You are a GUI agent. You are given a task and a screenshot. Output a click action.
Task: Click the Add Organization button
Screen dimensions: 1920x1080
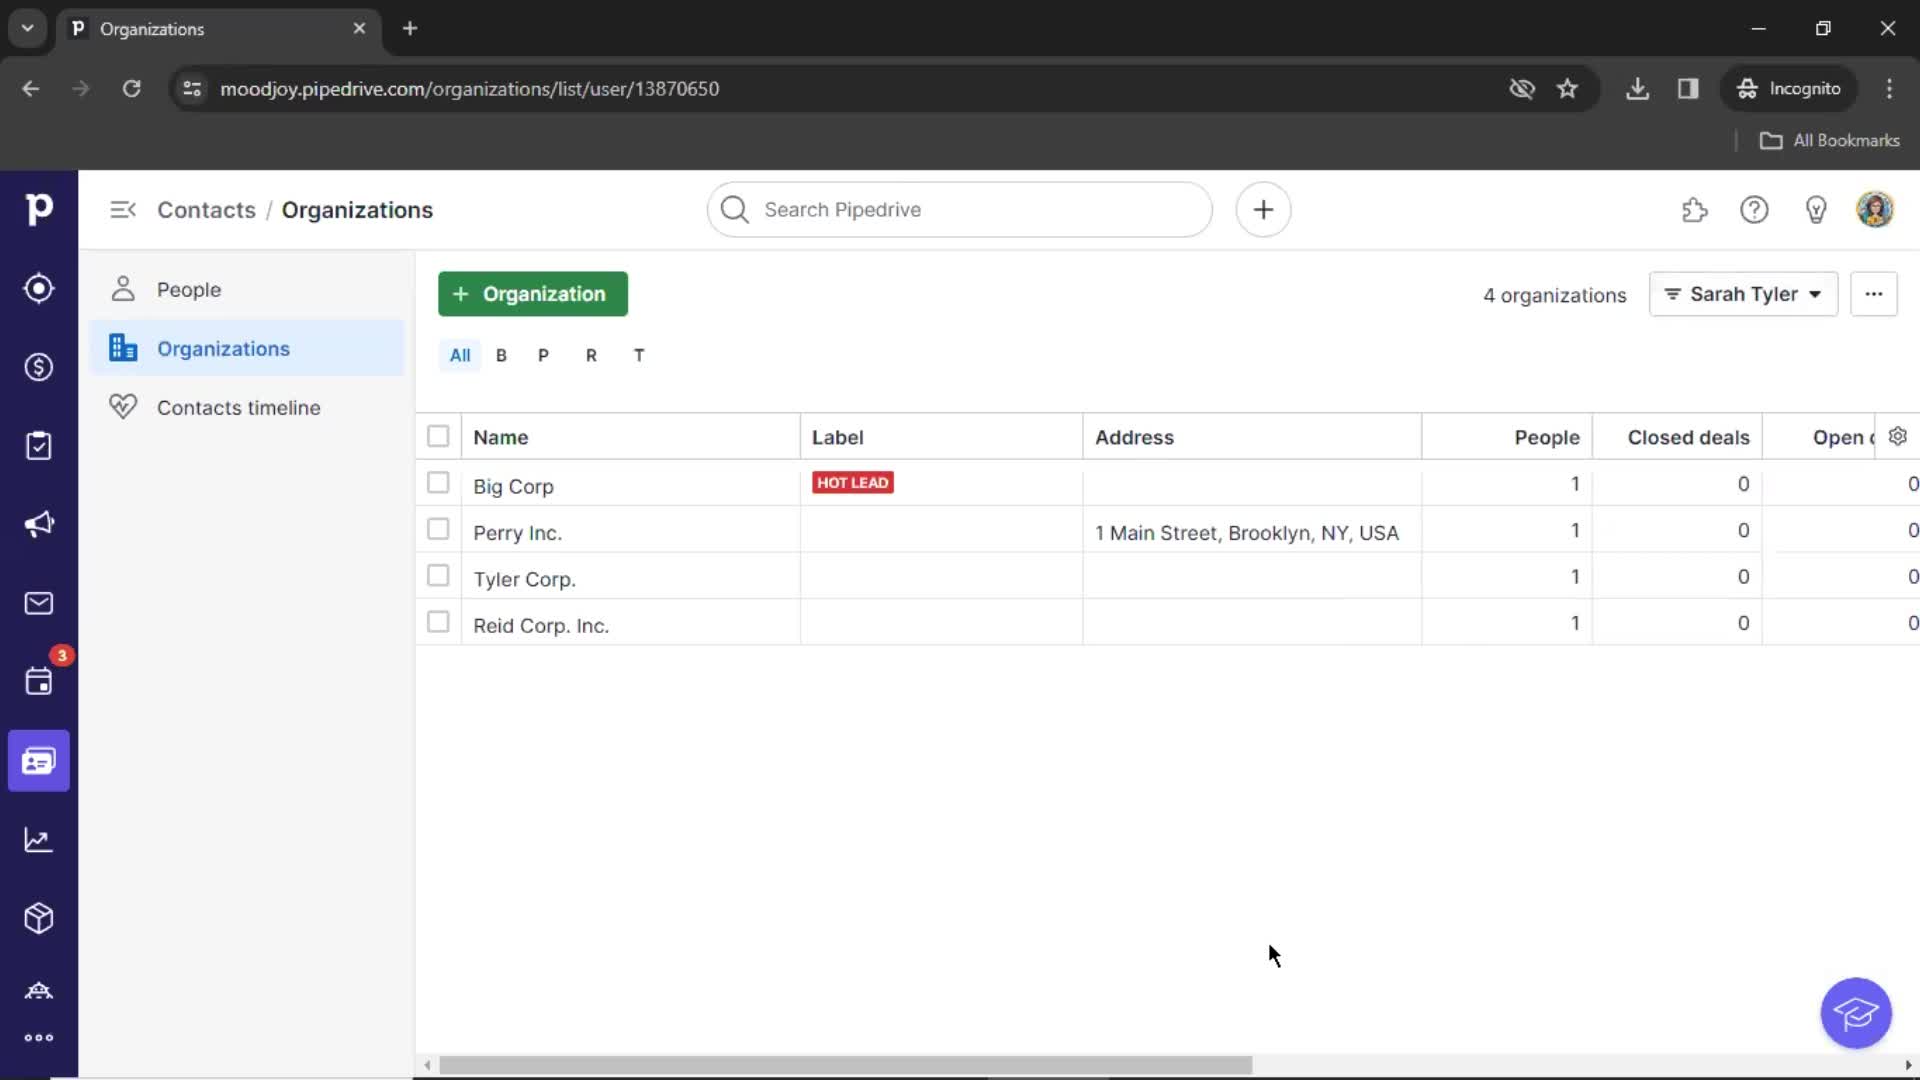point(533,293)
